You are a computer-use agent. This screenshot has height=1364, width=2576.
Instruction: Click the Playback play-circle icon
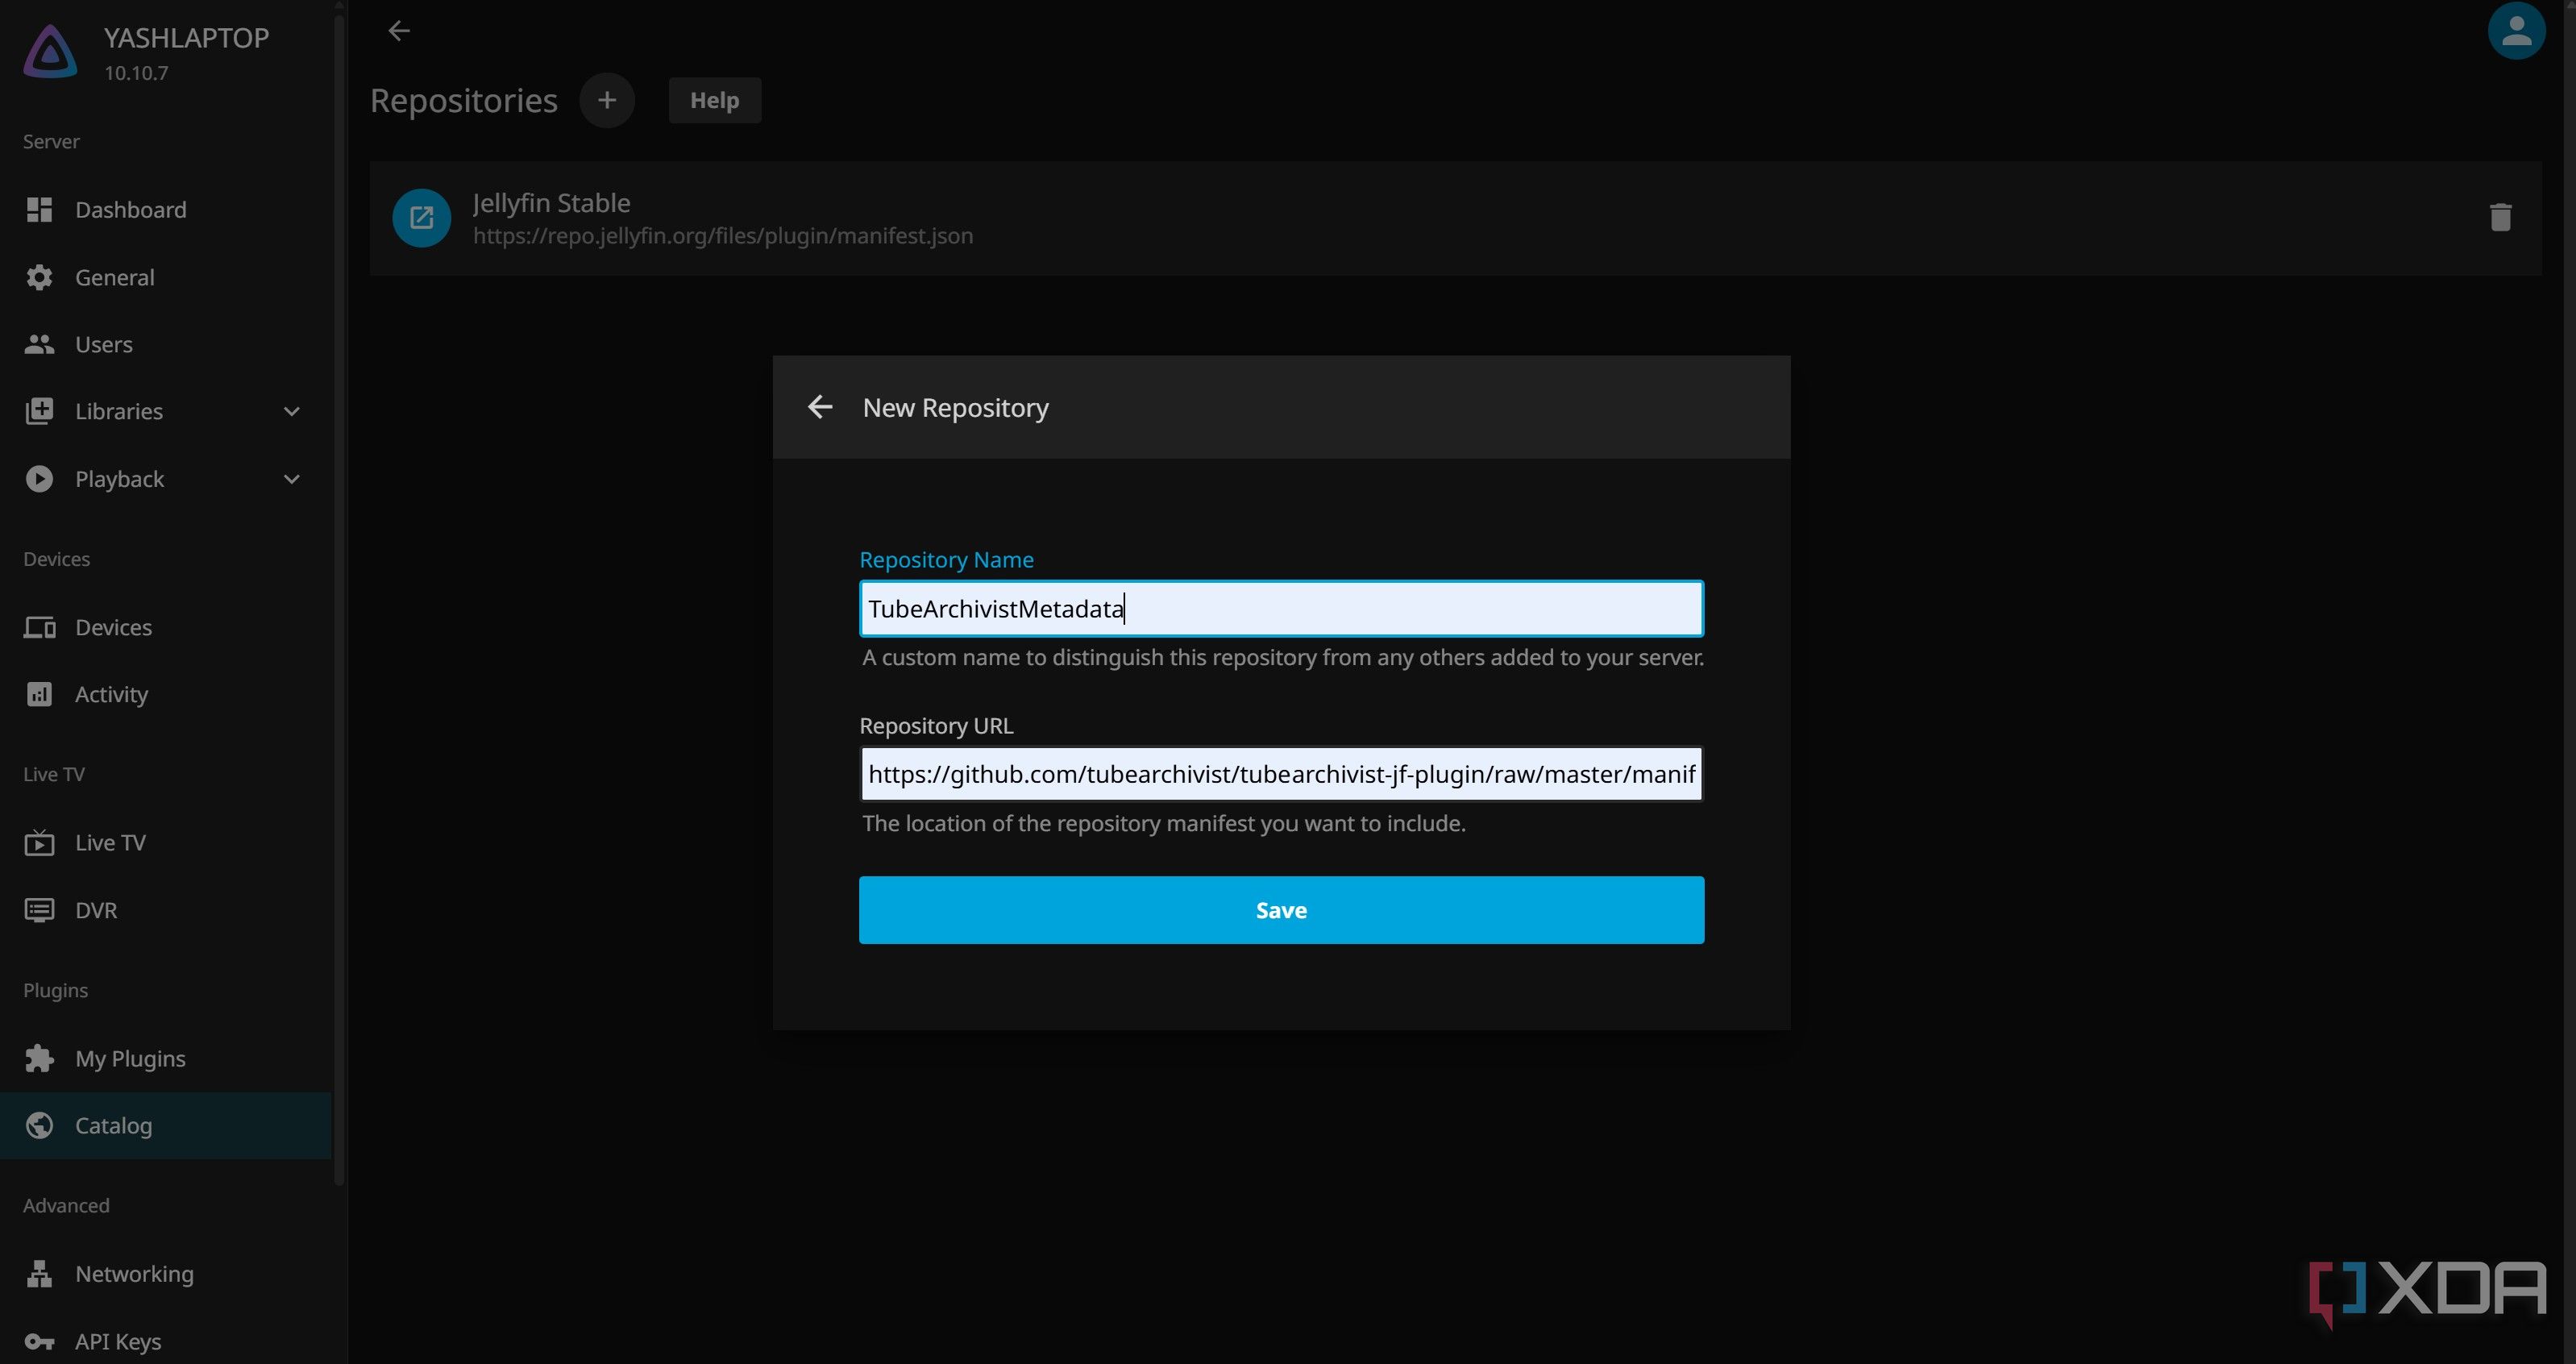39,479
